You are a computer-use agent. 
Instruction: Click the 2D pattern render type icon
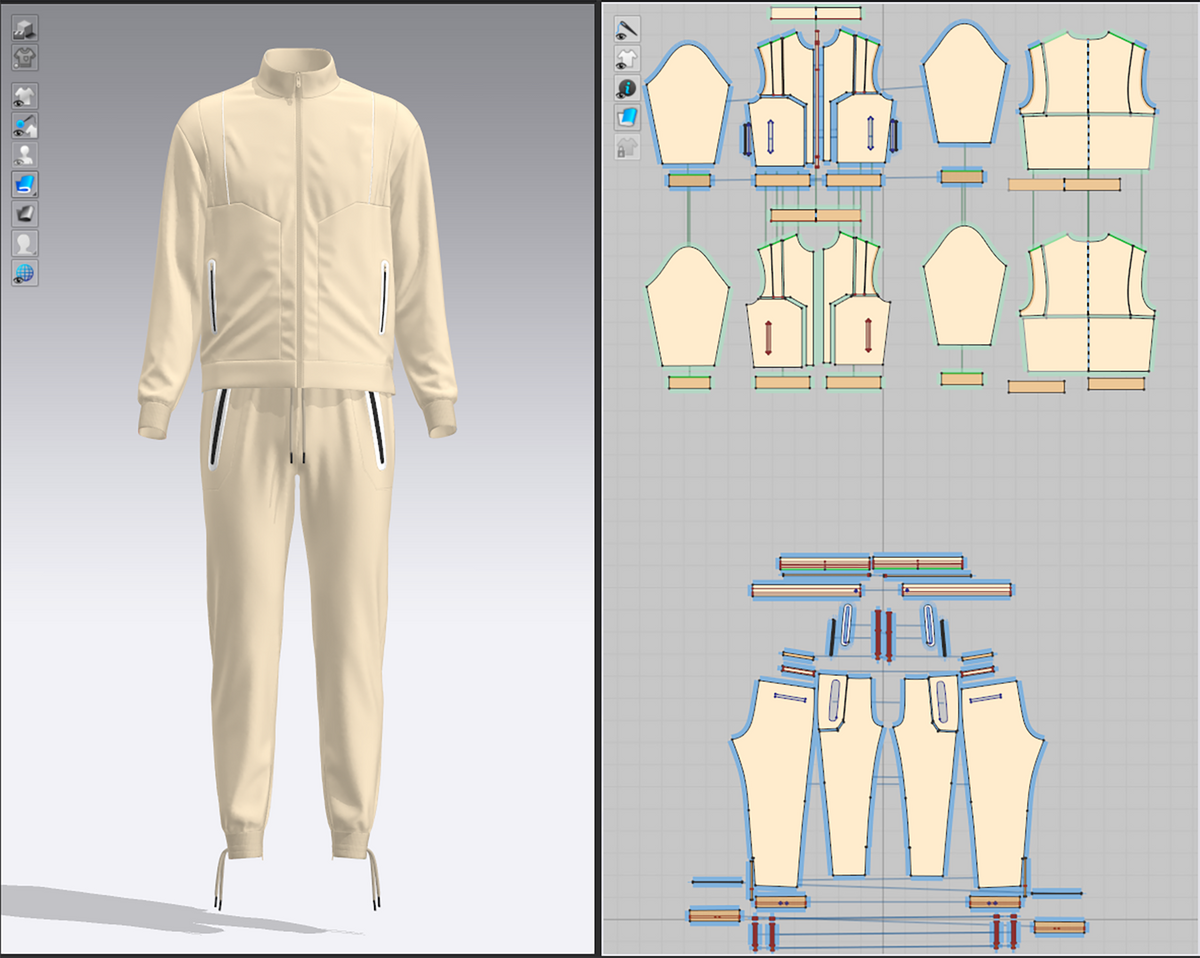[x=627, y=118]
